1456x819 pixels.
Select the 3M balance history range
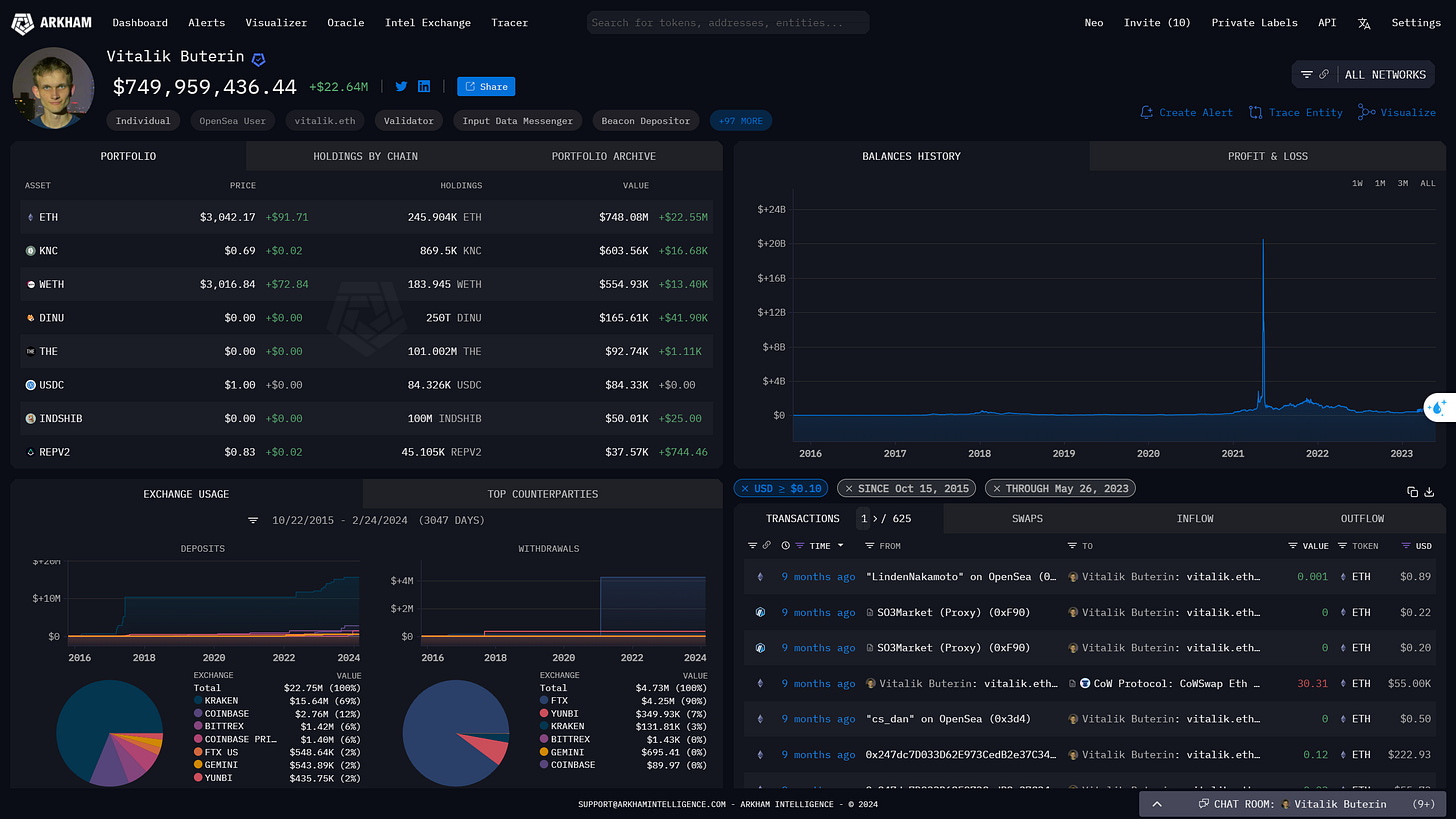(x=1403, y=184)
